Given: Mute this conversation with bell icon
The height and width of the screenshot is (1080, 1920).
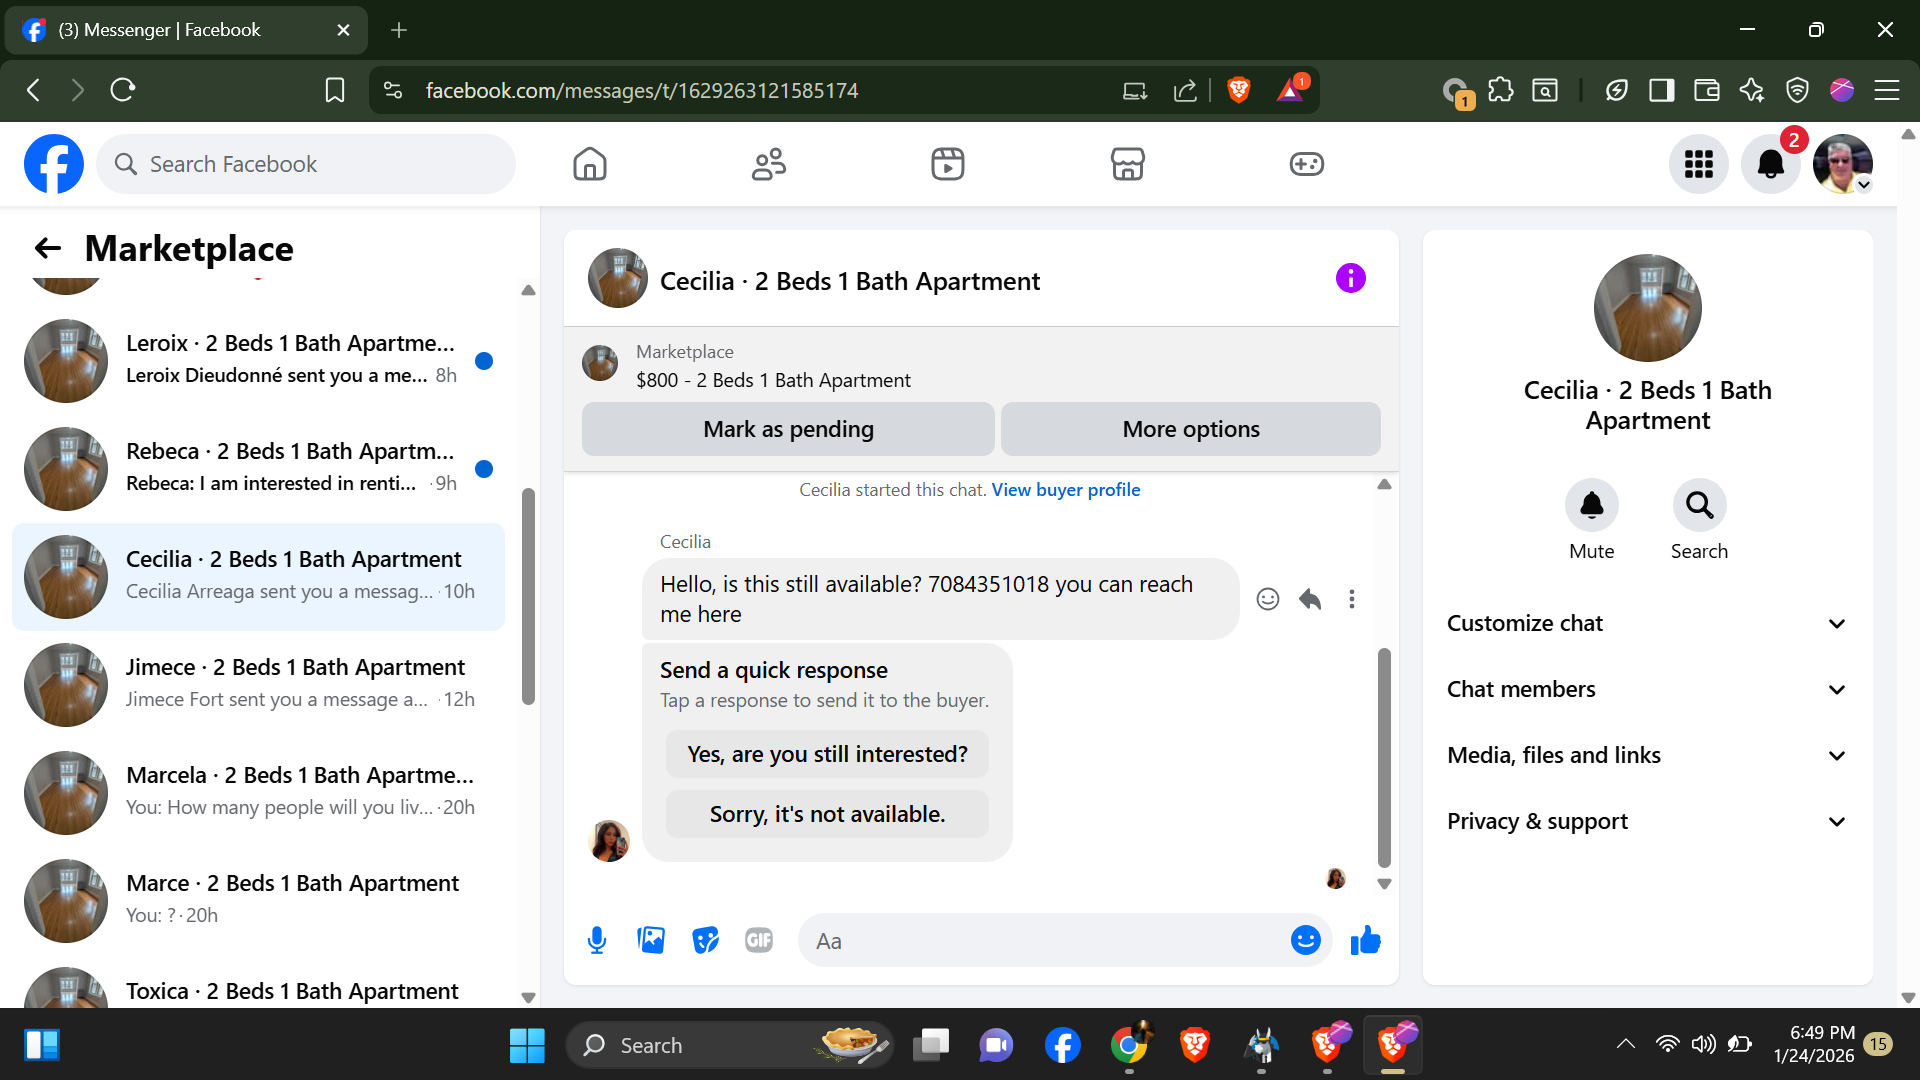Looking at the screenshot, I should pyautogui.click(x=1591, y=506).
